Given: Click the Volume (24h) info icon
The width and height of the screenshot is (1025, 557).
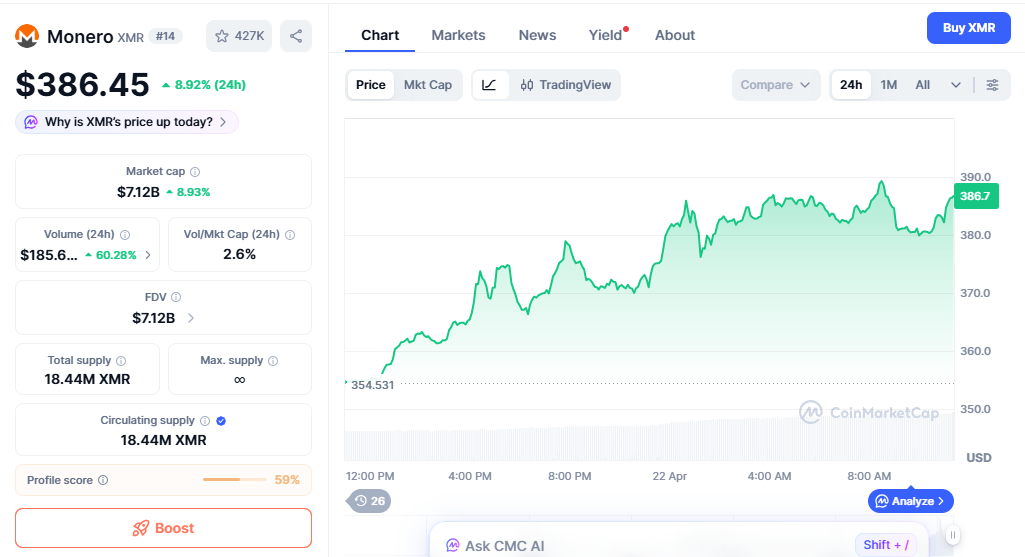Looking at the screenshot, I should click(x=125, y=235).
